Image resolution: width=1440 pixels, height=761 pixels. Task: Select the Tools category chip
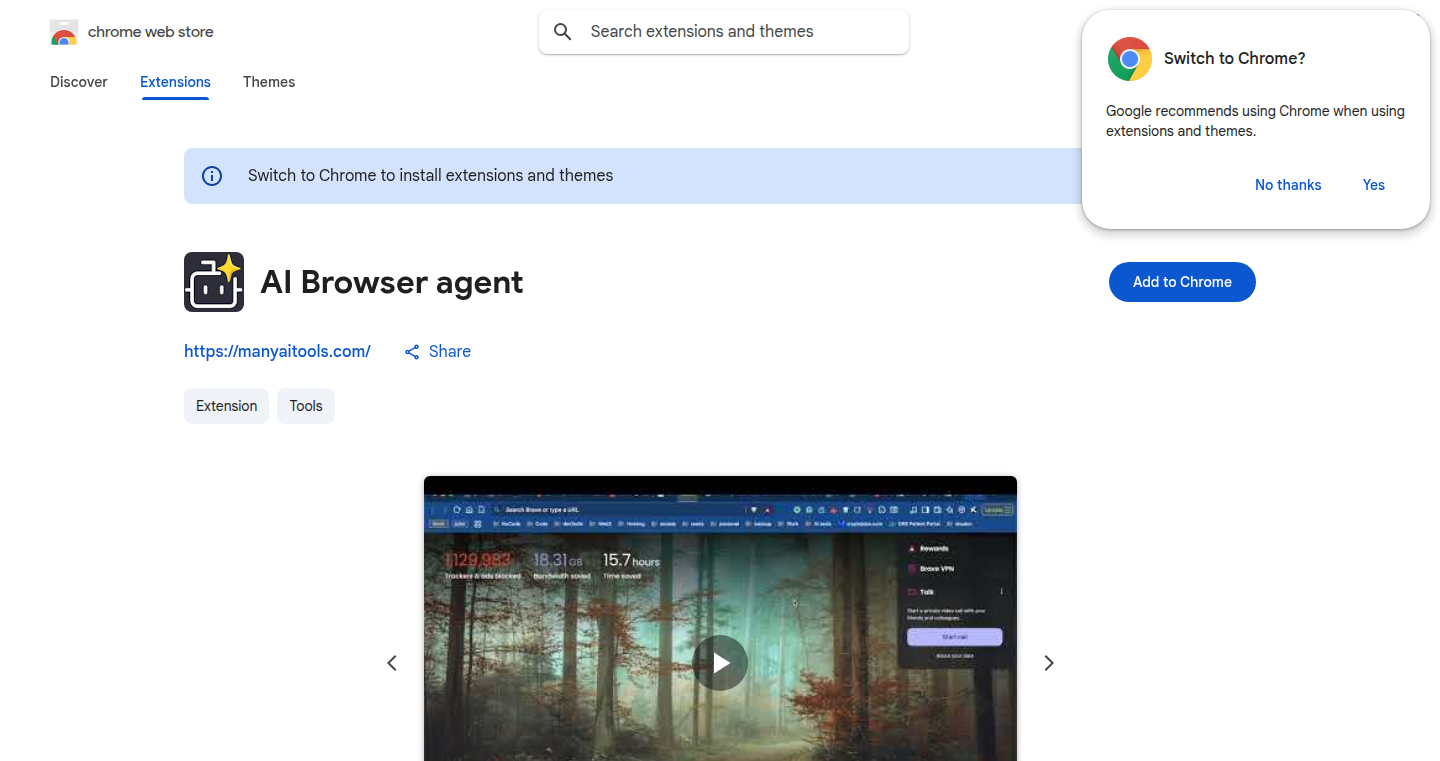pyautogui.click(x=306, y=406)
